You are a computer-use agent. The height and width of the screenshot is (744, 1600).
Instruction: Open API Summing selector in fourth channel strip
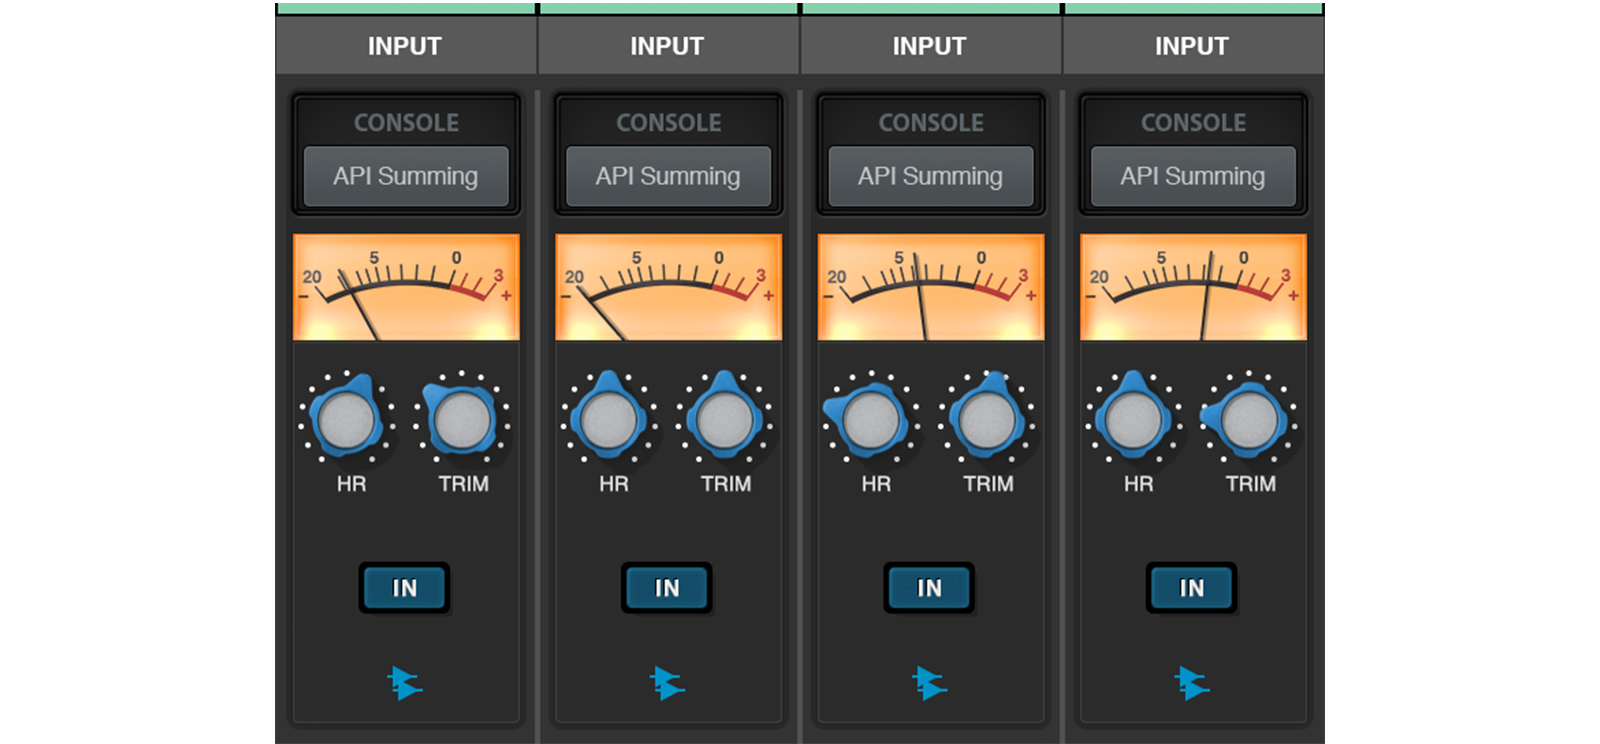[x=1193, y=176]
